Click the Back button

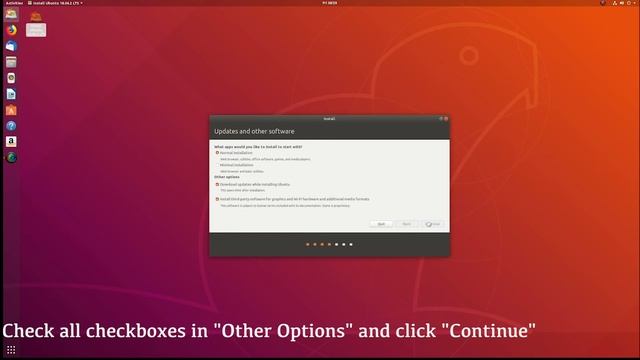click(407, 224)
